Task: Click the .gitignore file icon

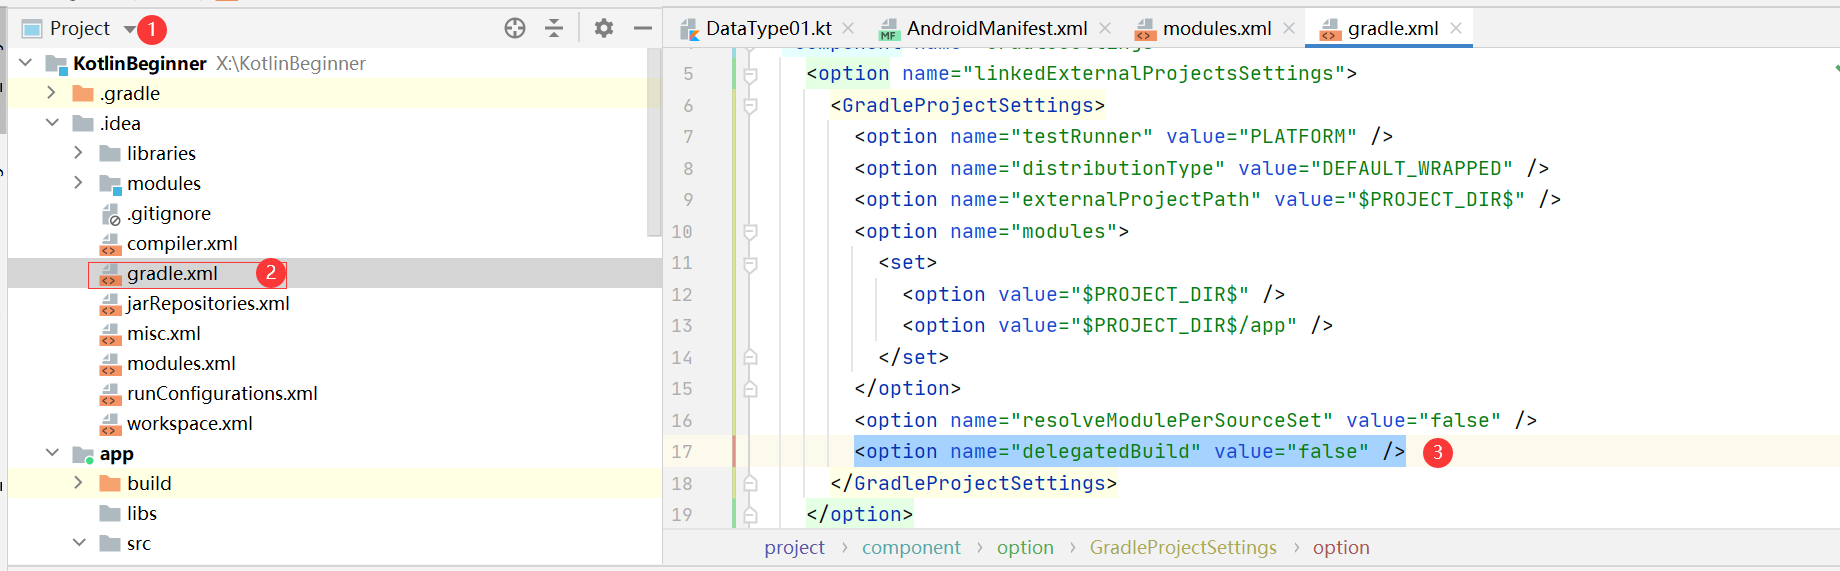Action: pos(110,214)
